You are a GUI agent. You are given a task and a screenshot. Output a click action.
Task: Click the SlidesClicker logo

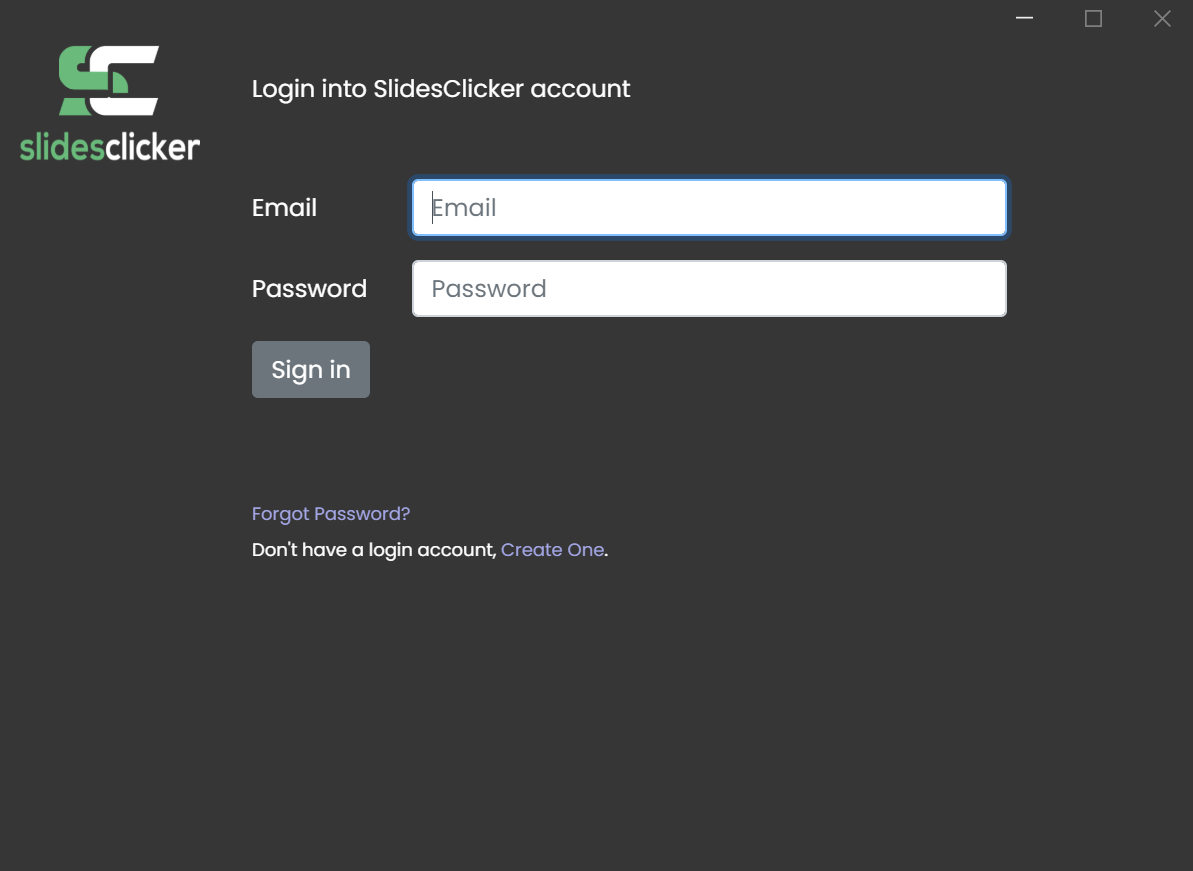coord(110,103)
